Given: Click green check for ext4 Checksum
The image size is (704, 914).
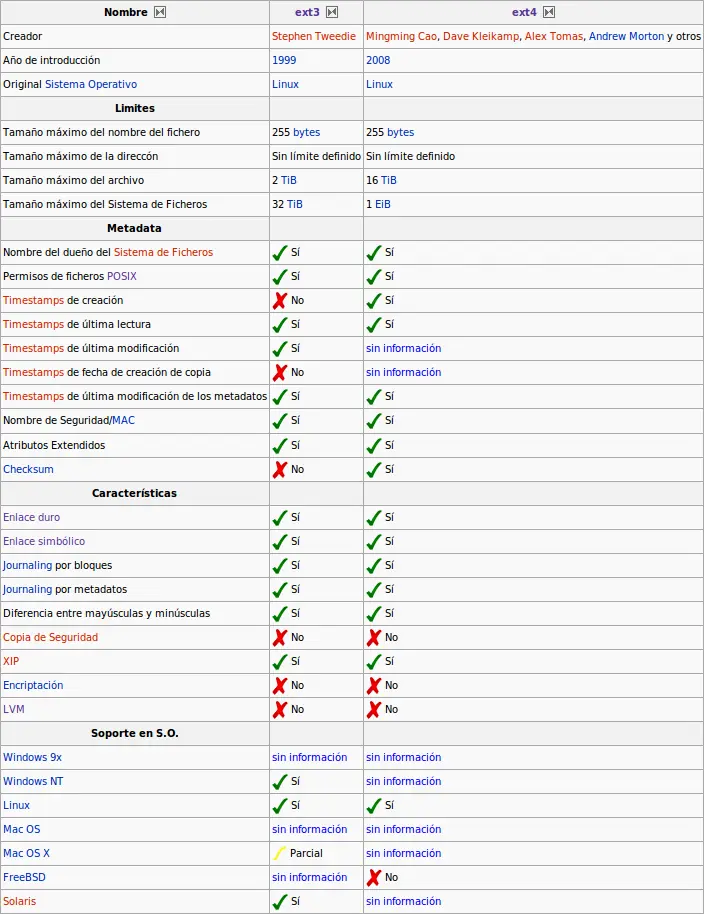Looking at the screenshot, I should [x=374, y=469].
